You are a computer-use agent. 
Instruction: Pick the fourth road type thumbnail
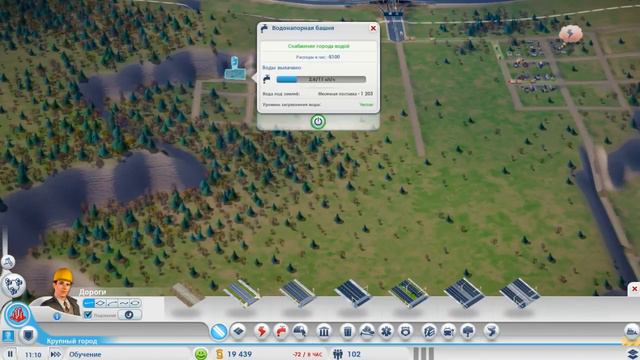(x=353, y=293)
